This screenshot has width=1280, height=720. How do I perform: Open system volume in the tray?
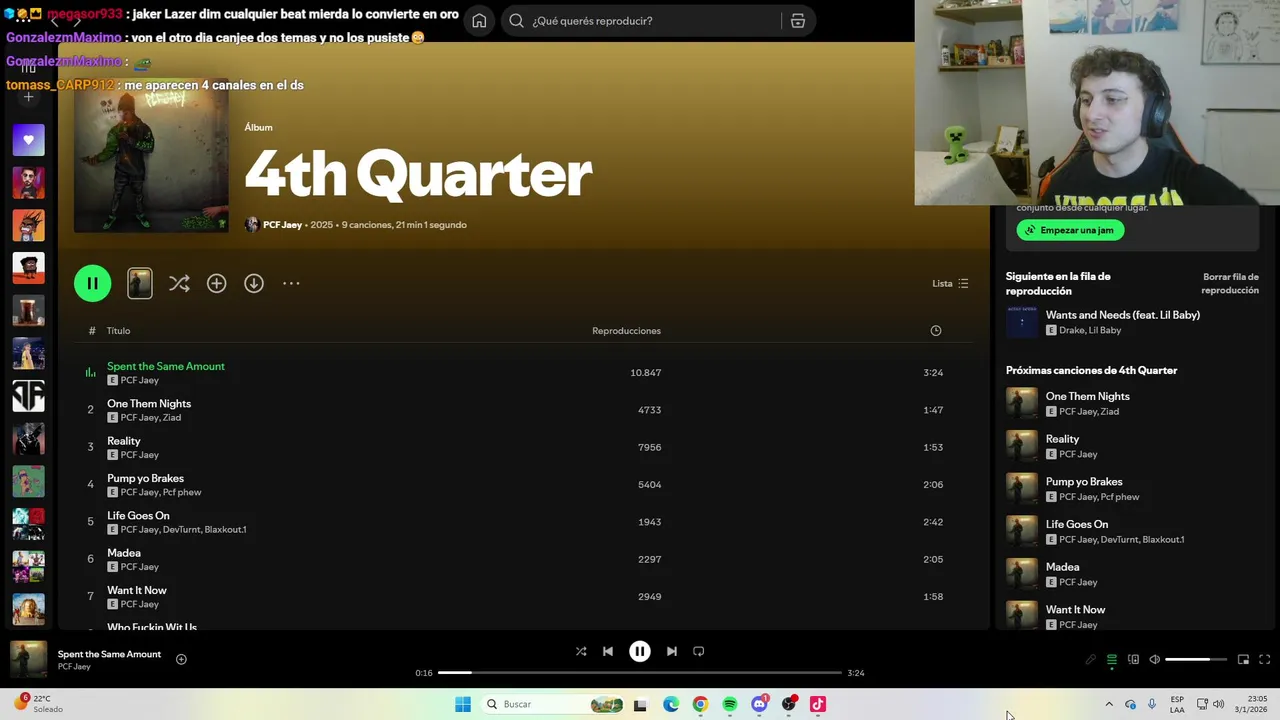[1218, 704]
